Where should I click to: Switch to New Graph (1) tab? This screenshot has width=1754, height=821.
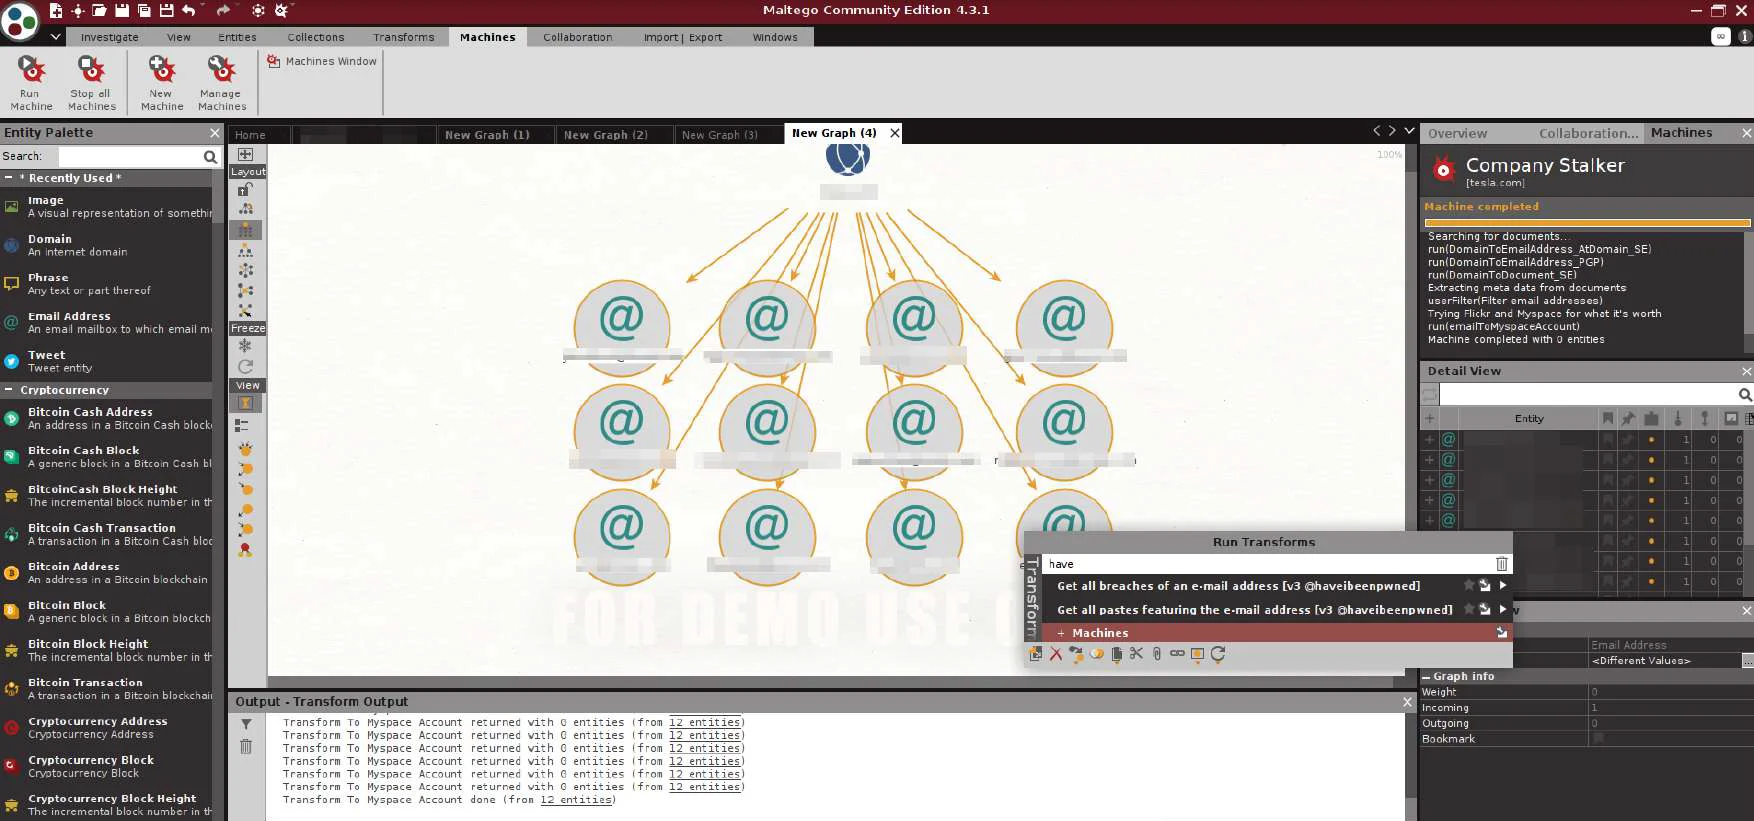tap(487, 134)
